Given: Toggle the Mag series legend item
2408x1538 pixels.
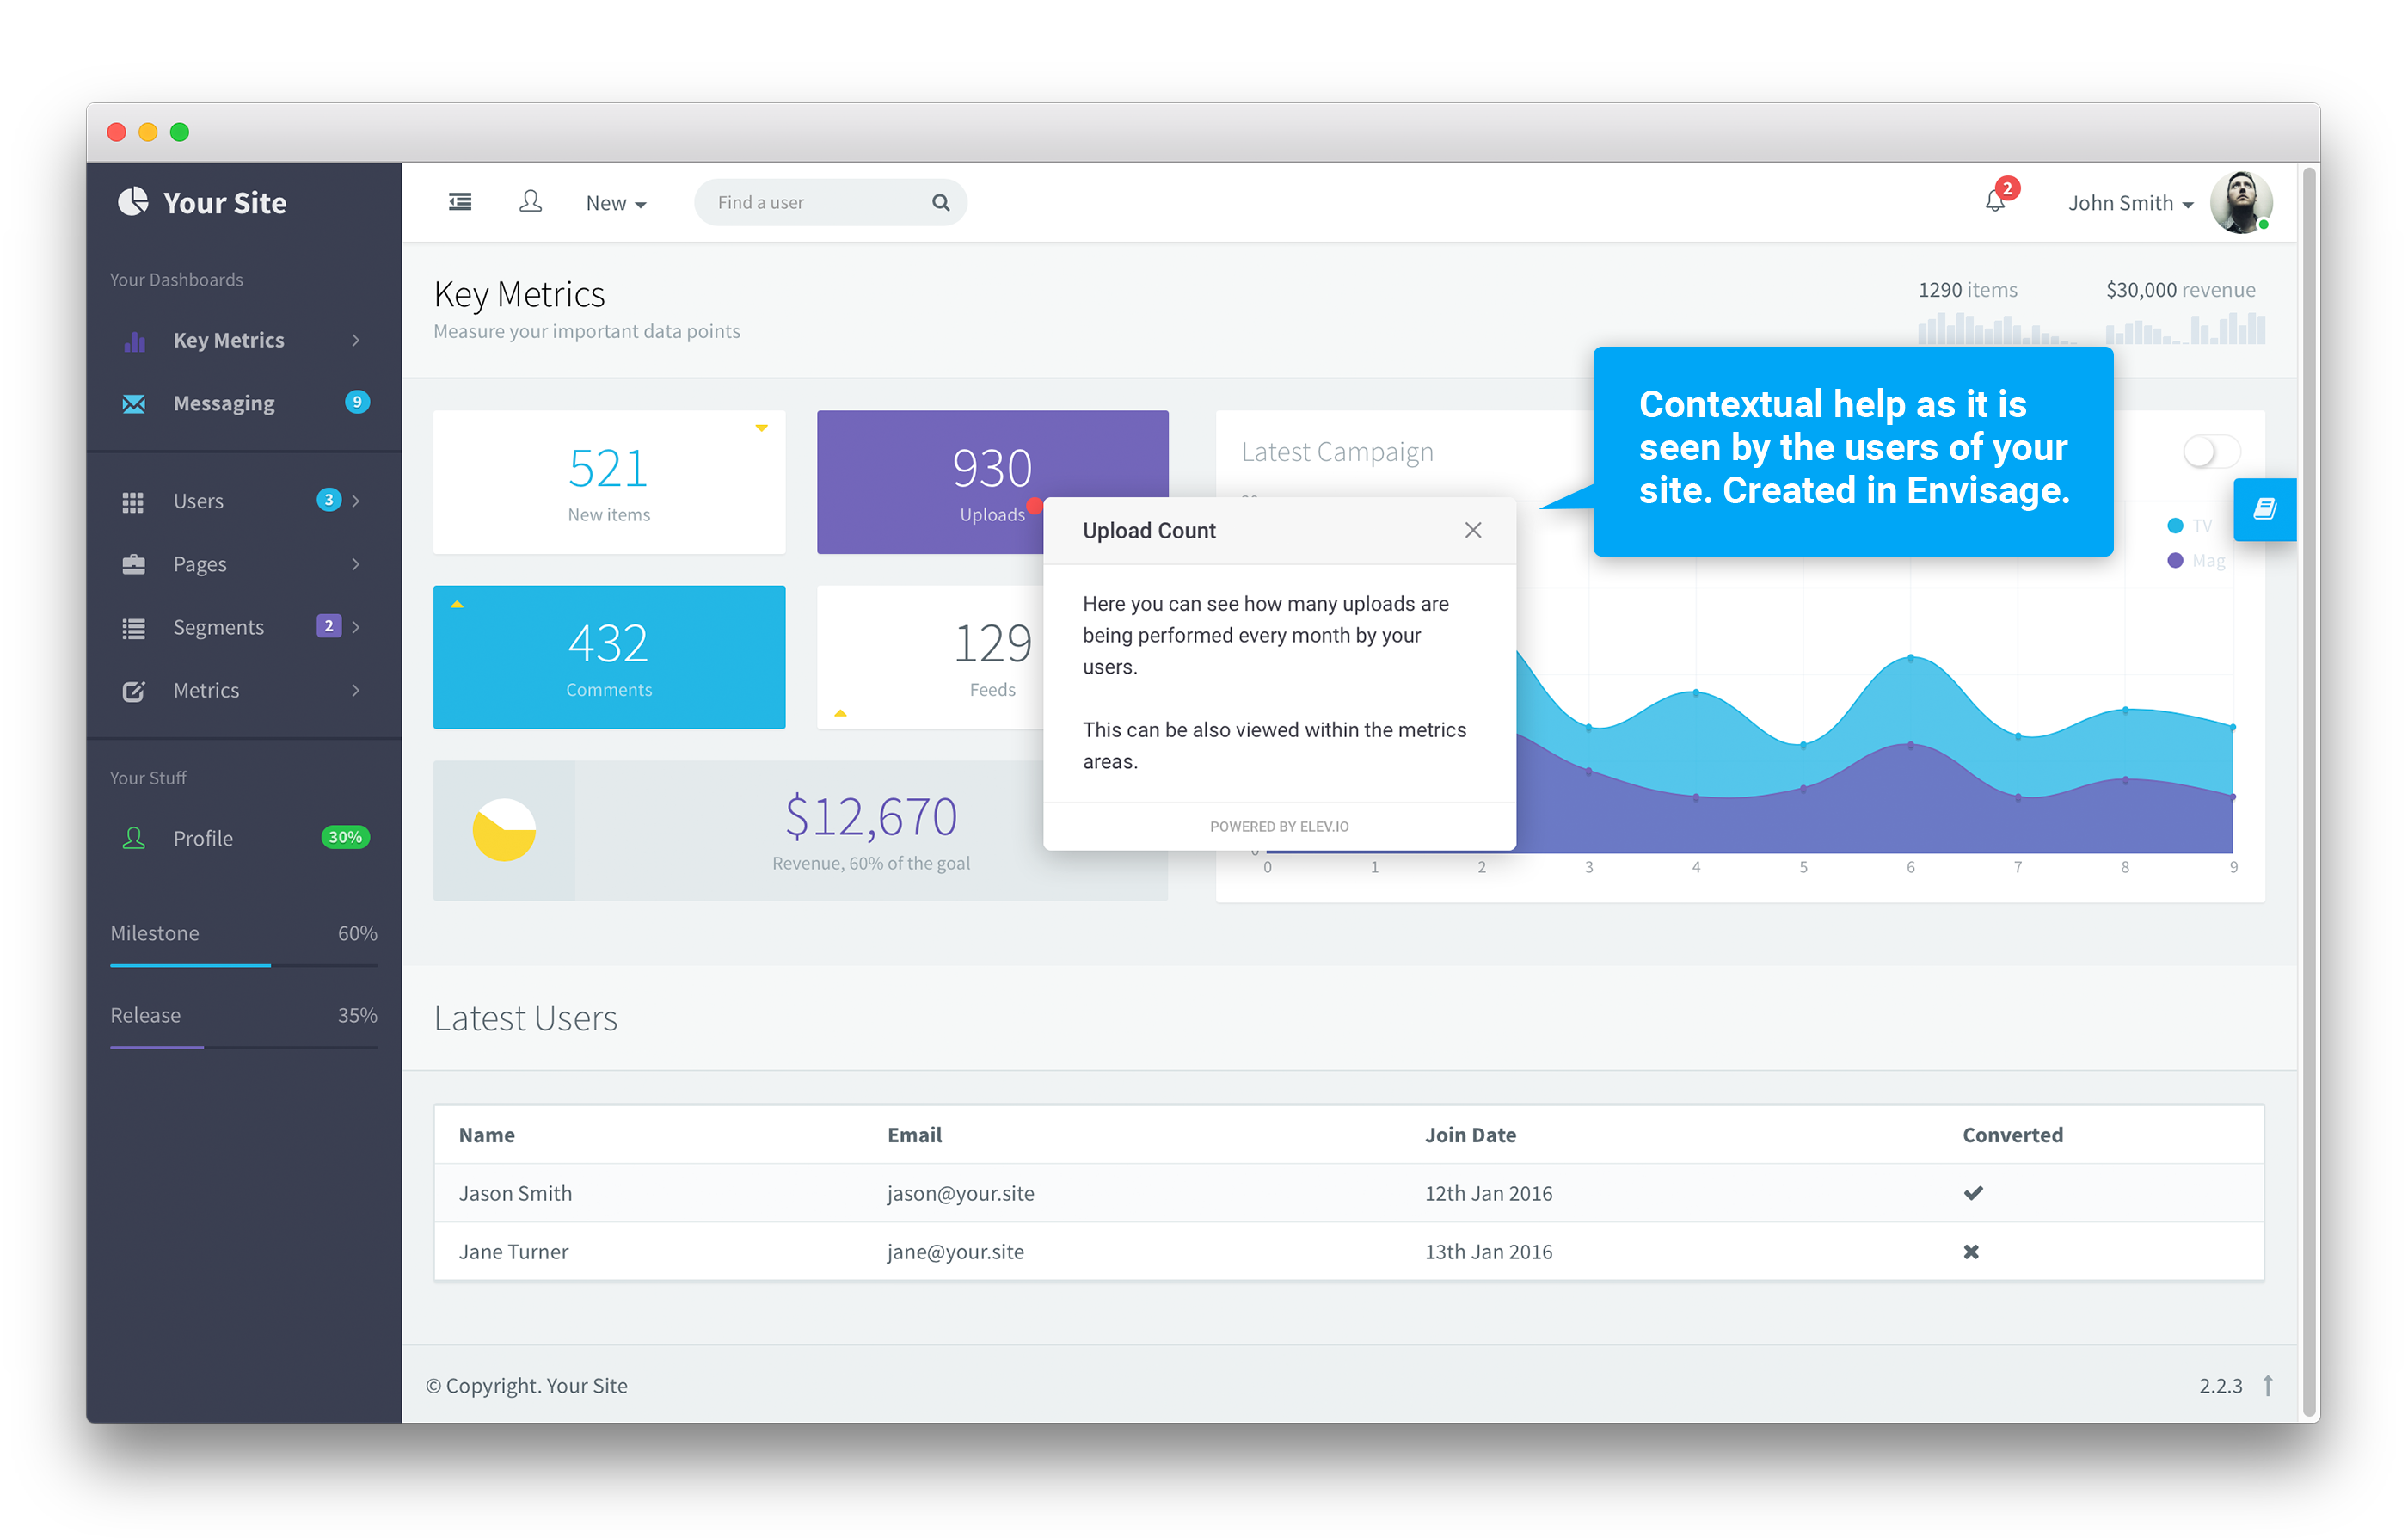Looking at the screenshot, I should [x=2195, y=561].
